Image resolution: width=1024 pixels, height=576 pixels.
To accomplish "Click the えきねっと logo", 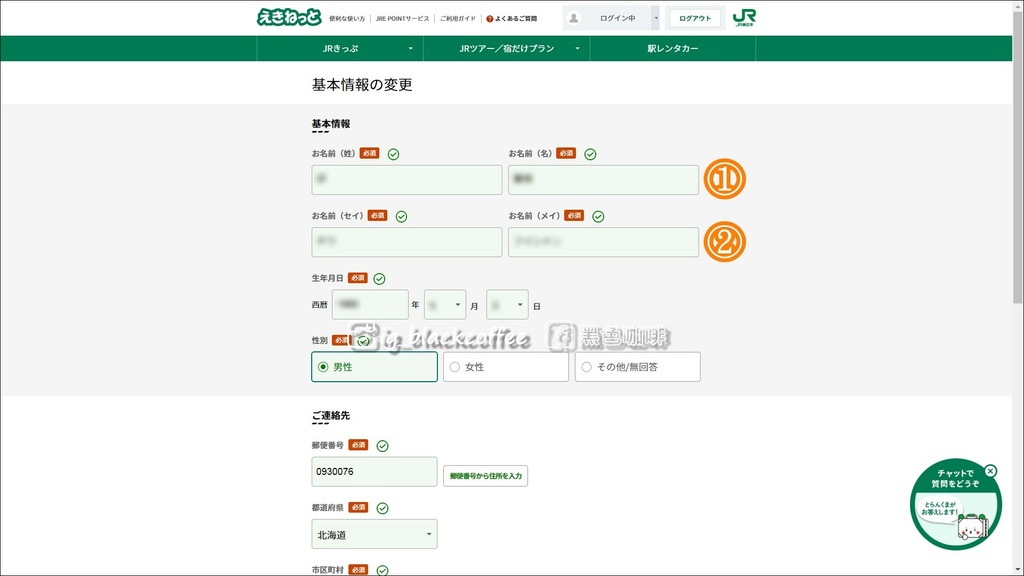I will pos(289,18).
